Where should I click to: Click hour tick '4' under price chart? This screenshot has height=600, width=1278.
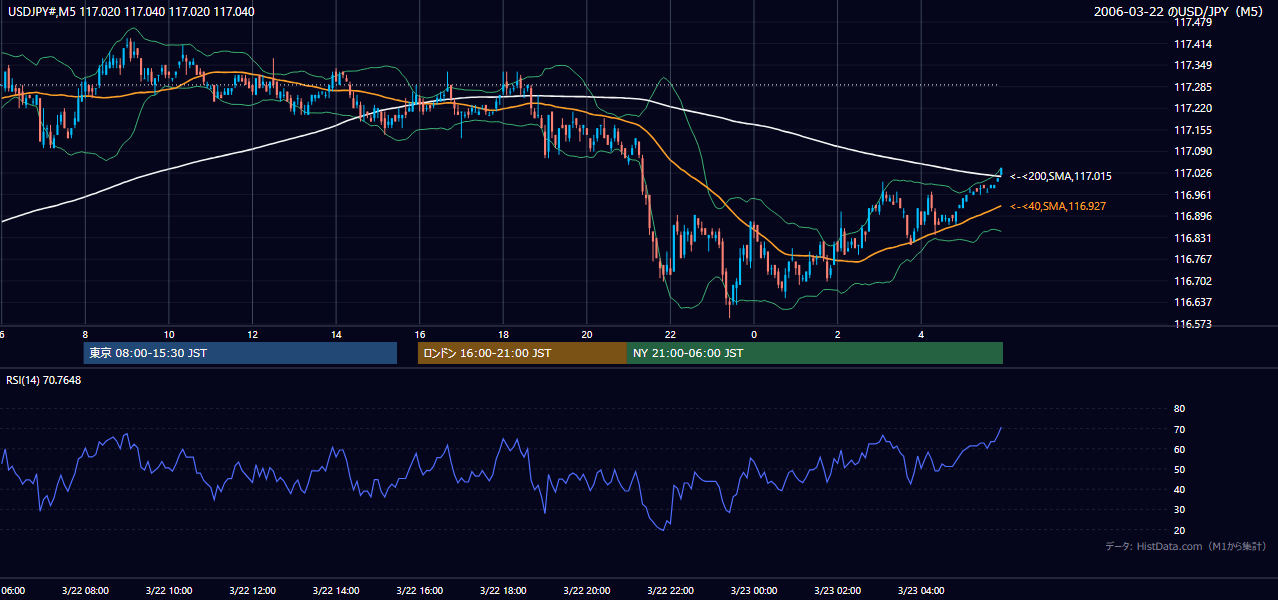pyautogui.click(x=921, y=334)
